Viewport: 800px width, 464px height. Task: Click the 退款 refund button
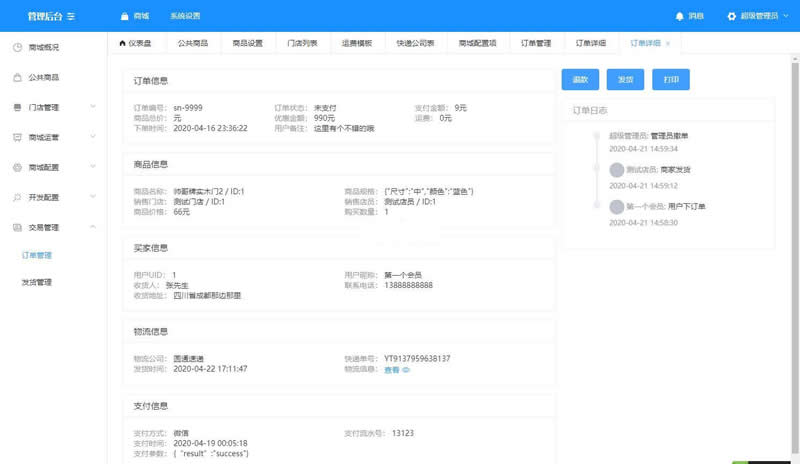[580, 80]
